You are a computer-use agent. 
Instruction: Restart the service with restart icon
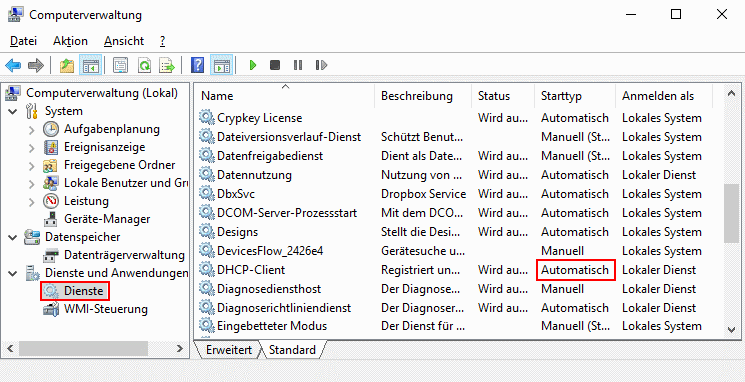point(321,65)
